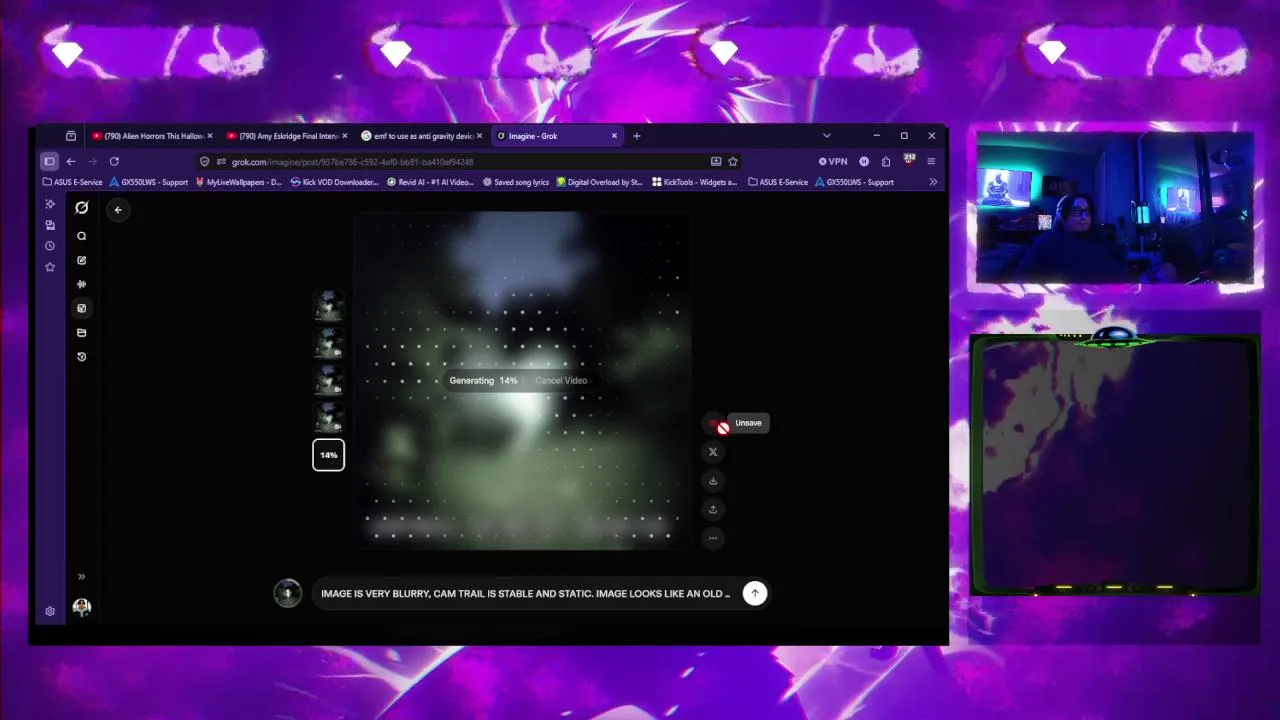Expand the bookmarks bar overflow chevron
The width and height of the screenshot is (1280, 720).
[933, 182]
